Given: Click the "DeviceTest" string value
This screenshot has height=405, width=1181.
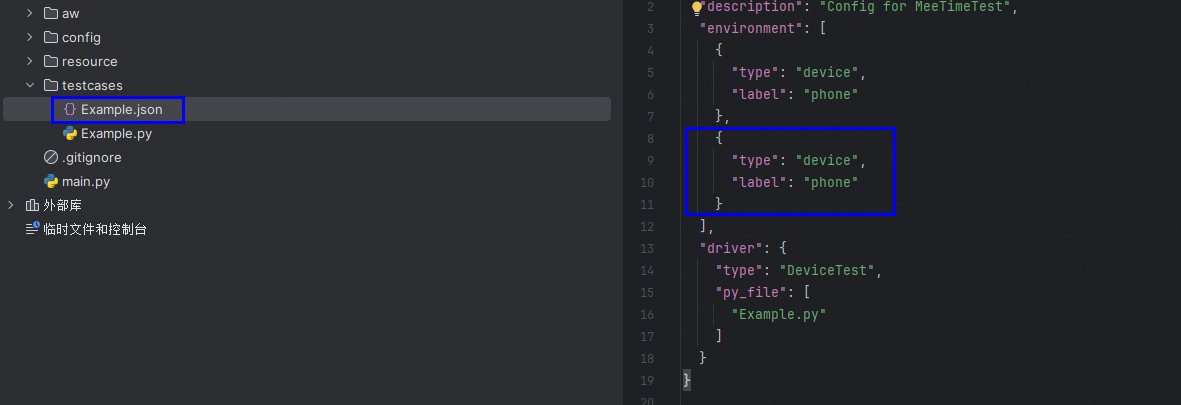Looking at the screenshot, I should pyautogui.click(x=827, y=269).
